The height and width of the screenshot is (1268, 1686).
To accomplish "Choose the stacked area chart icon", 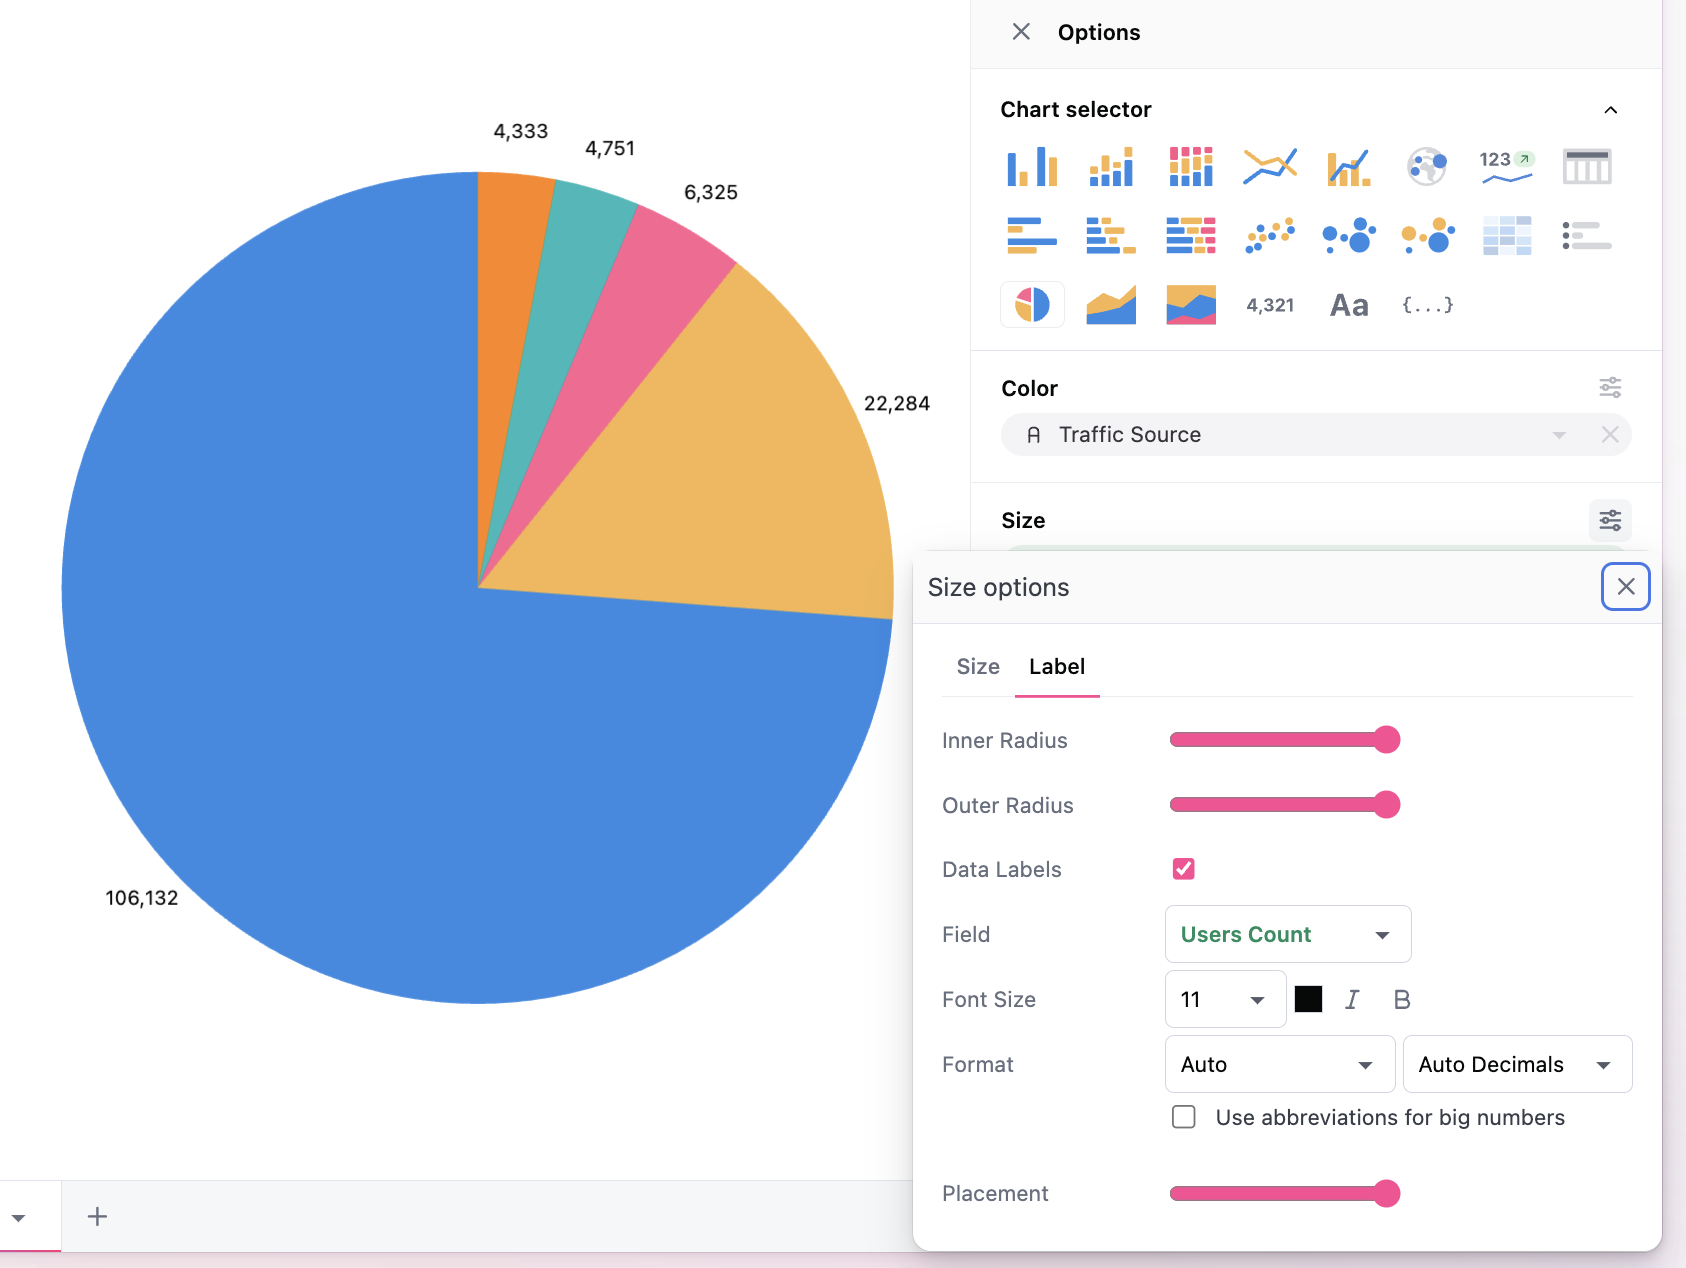I will (1190, 304).
